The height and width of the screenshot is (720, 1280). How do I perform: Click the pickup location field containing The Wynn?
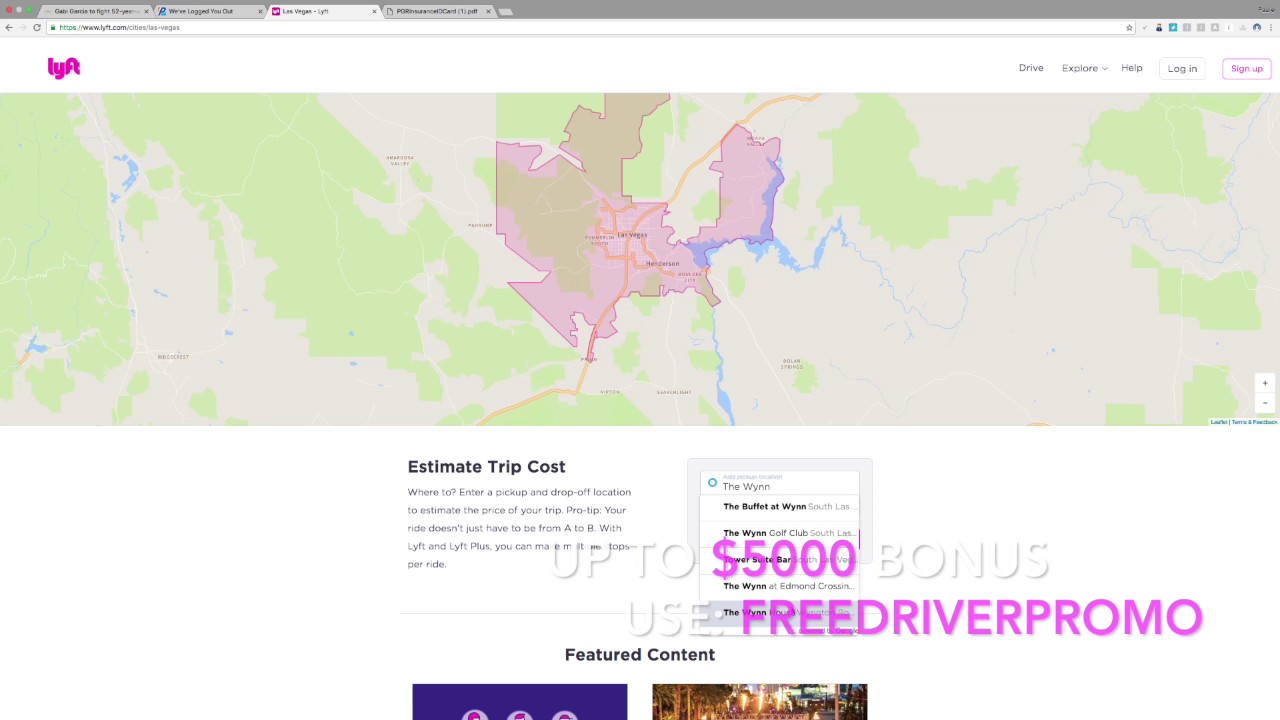(780, 483)
